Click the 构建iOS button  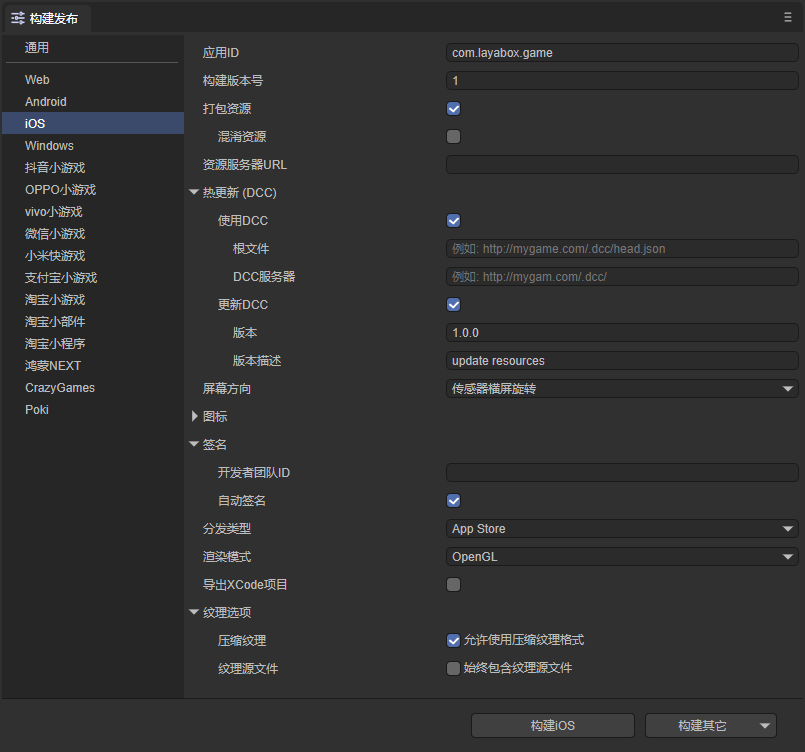pyautogui.click(x=552, y=726)
